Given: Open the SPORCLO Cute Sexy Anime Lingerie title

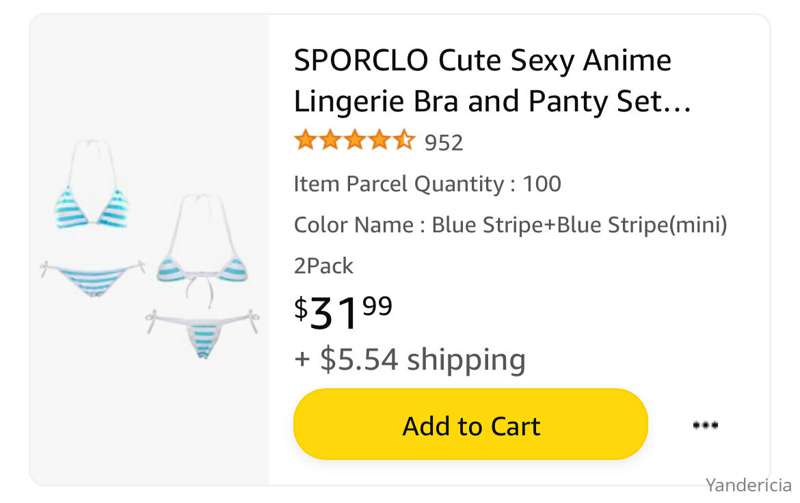Looking at the screenshot, I should tap(492, 81).
